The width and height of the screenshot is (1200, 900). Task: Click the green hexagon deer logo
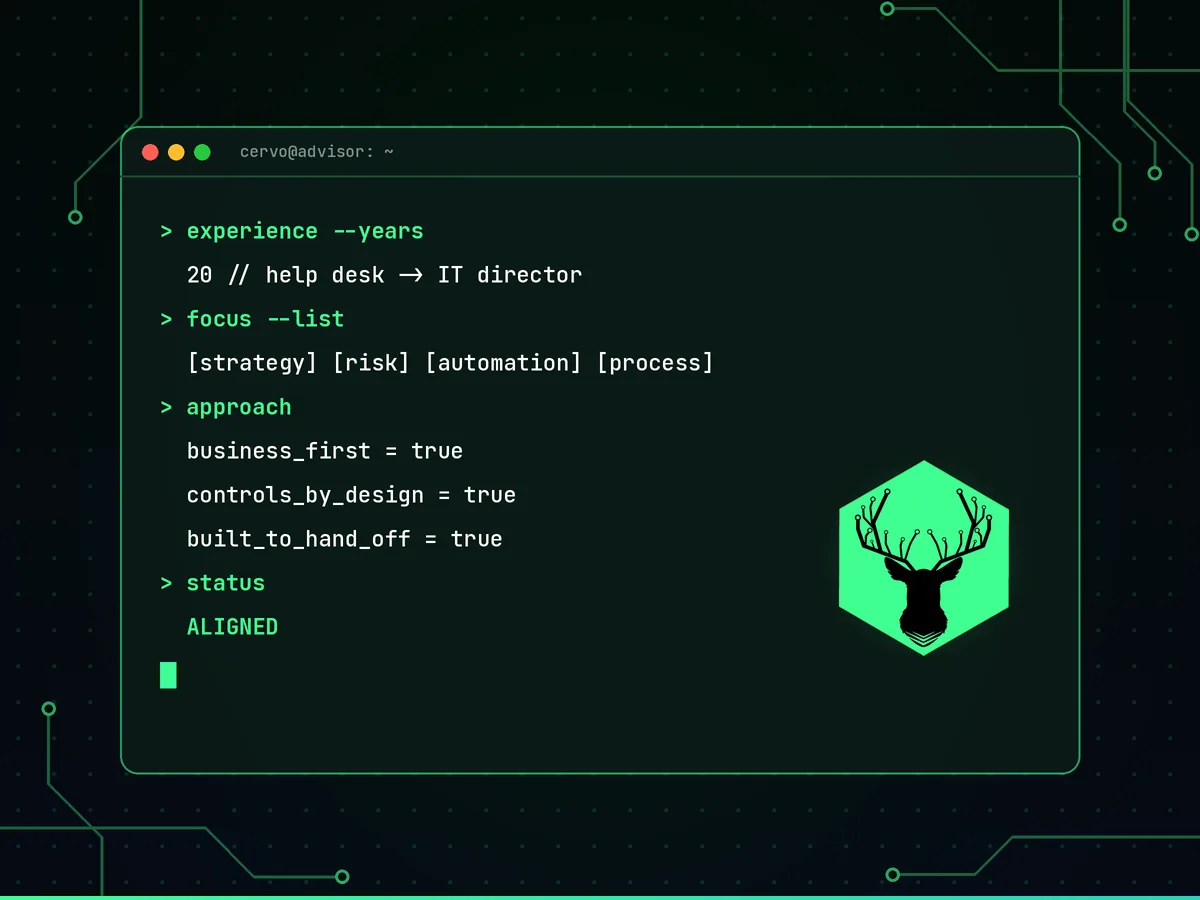[x=924, y=558]
